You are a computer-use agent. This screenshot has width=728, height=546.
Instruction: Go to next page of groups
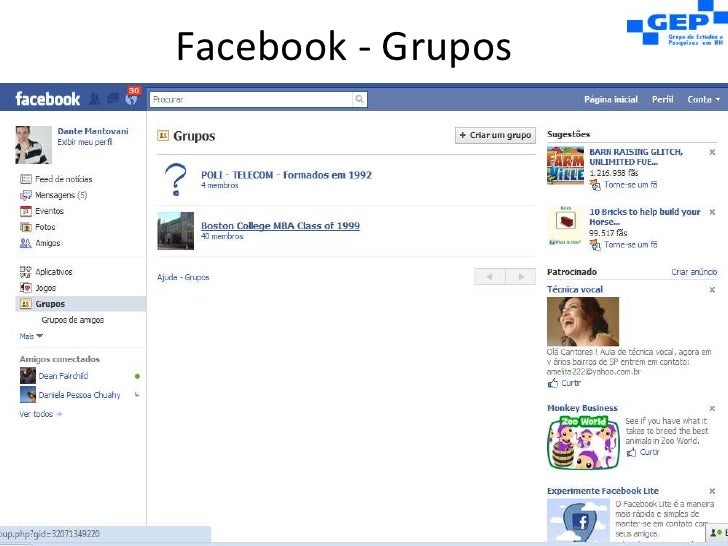pos(520,277)
